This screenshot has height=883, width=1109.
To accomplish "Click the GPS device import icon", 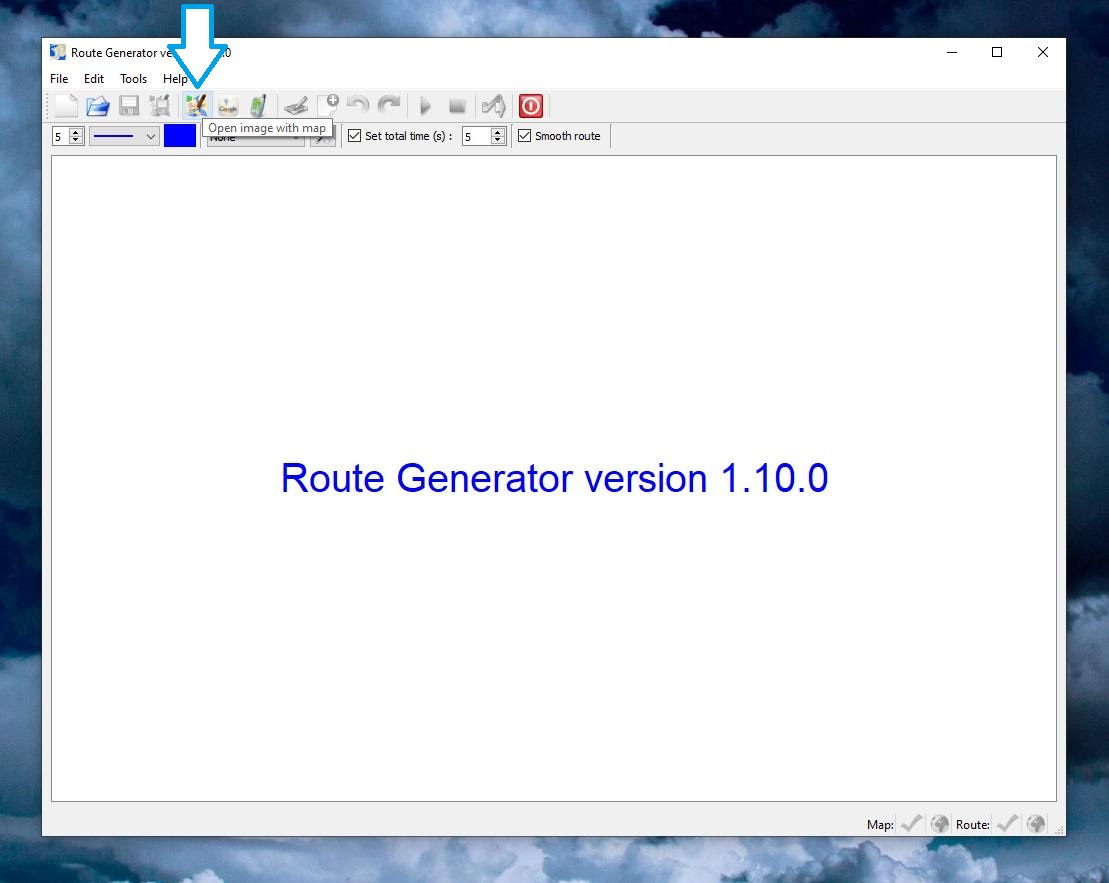I will (x=258, y=106).
